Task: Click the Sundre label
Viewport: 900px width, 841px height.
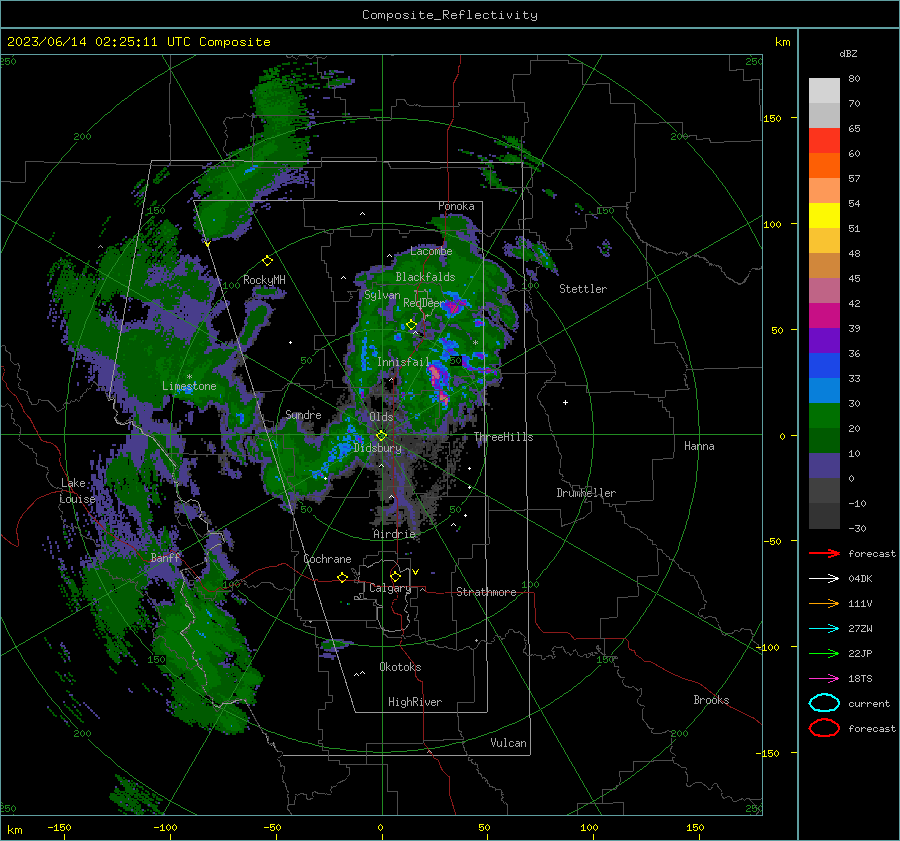Action: click(x=303, y=414)
